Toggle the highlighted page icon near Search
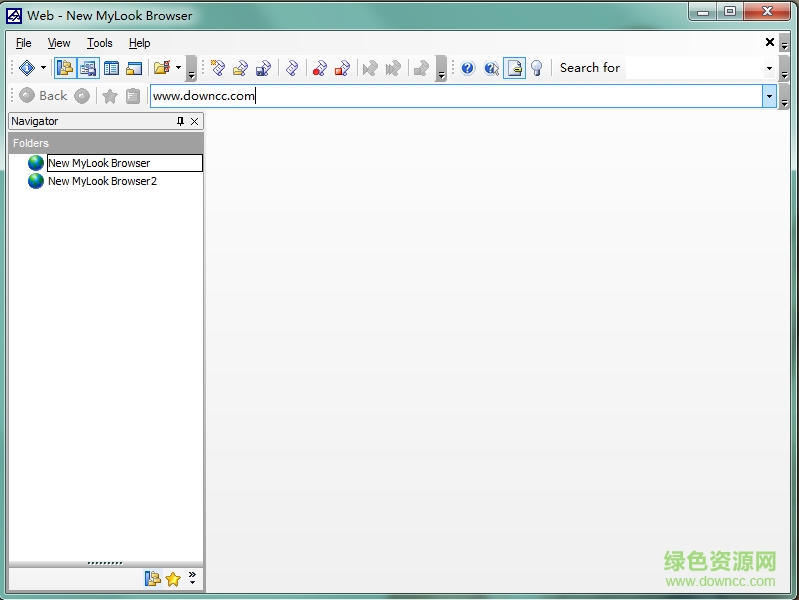The image size is (799, 600). coord(514,68)
